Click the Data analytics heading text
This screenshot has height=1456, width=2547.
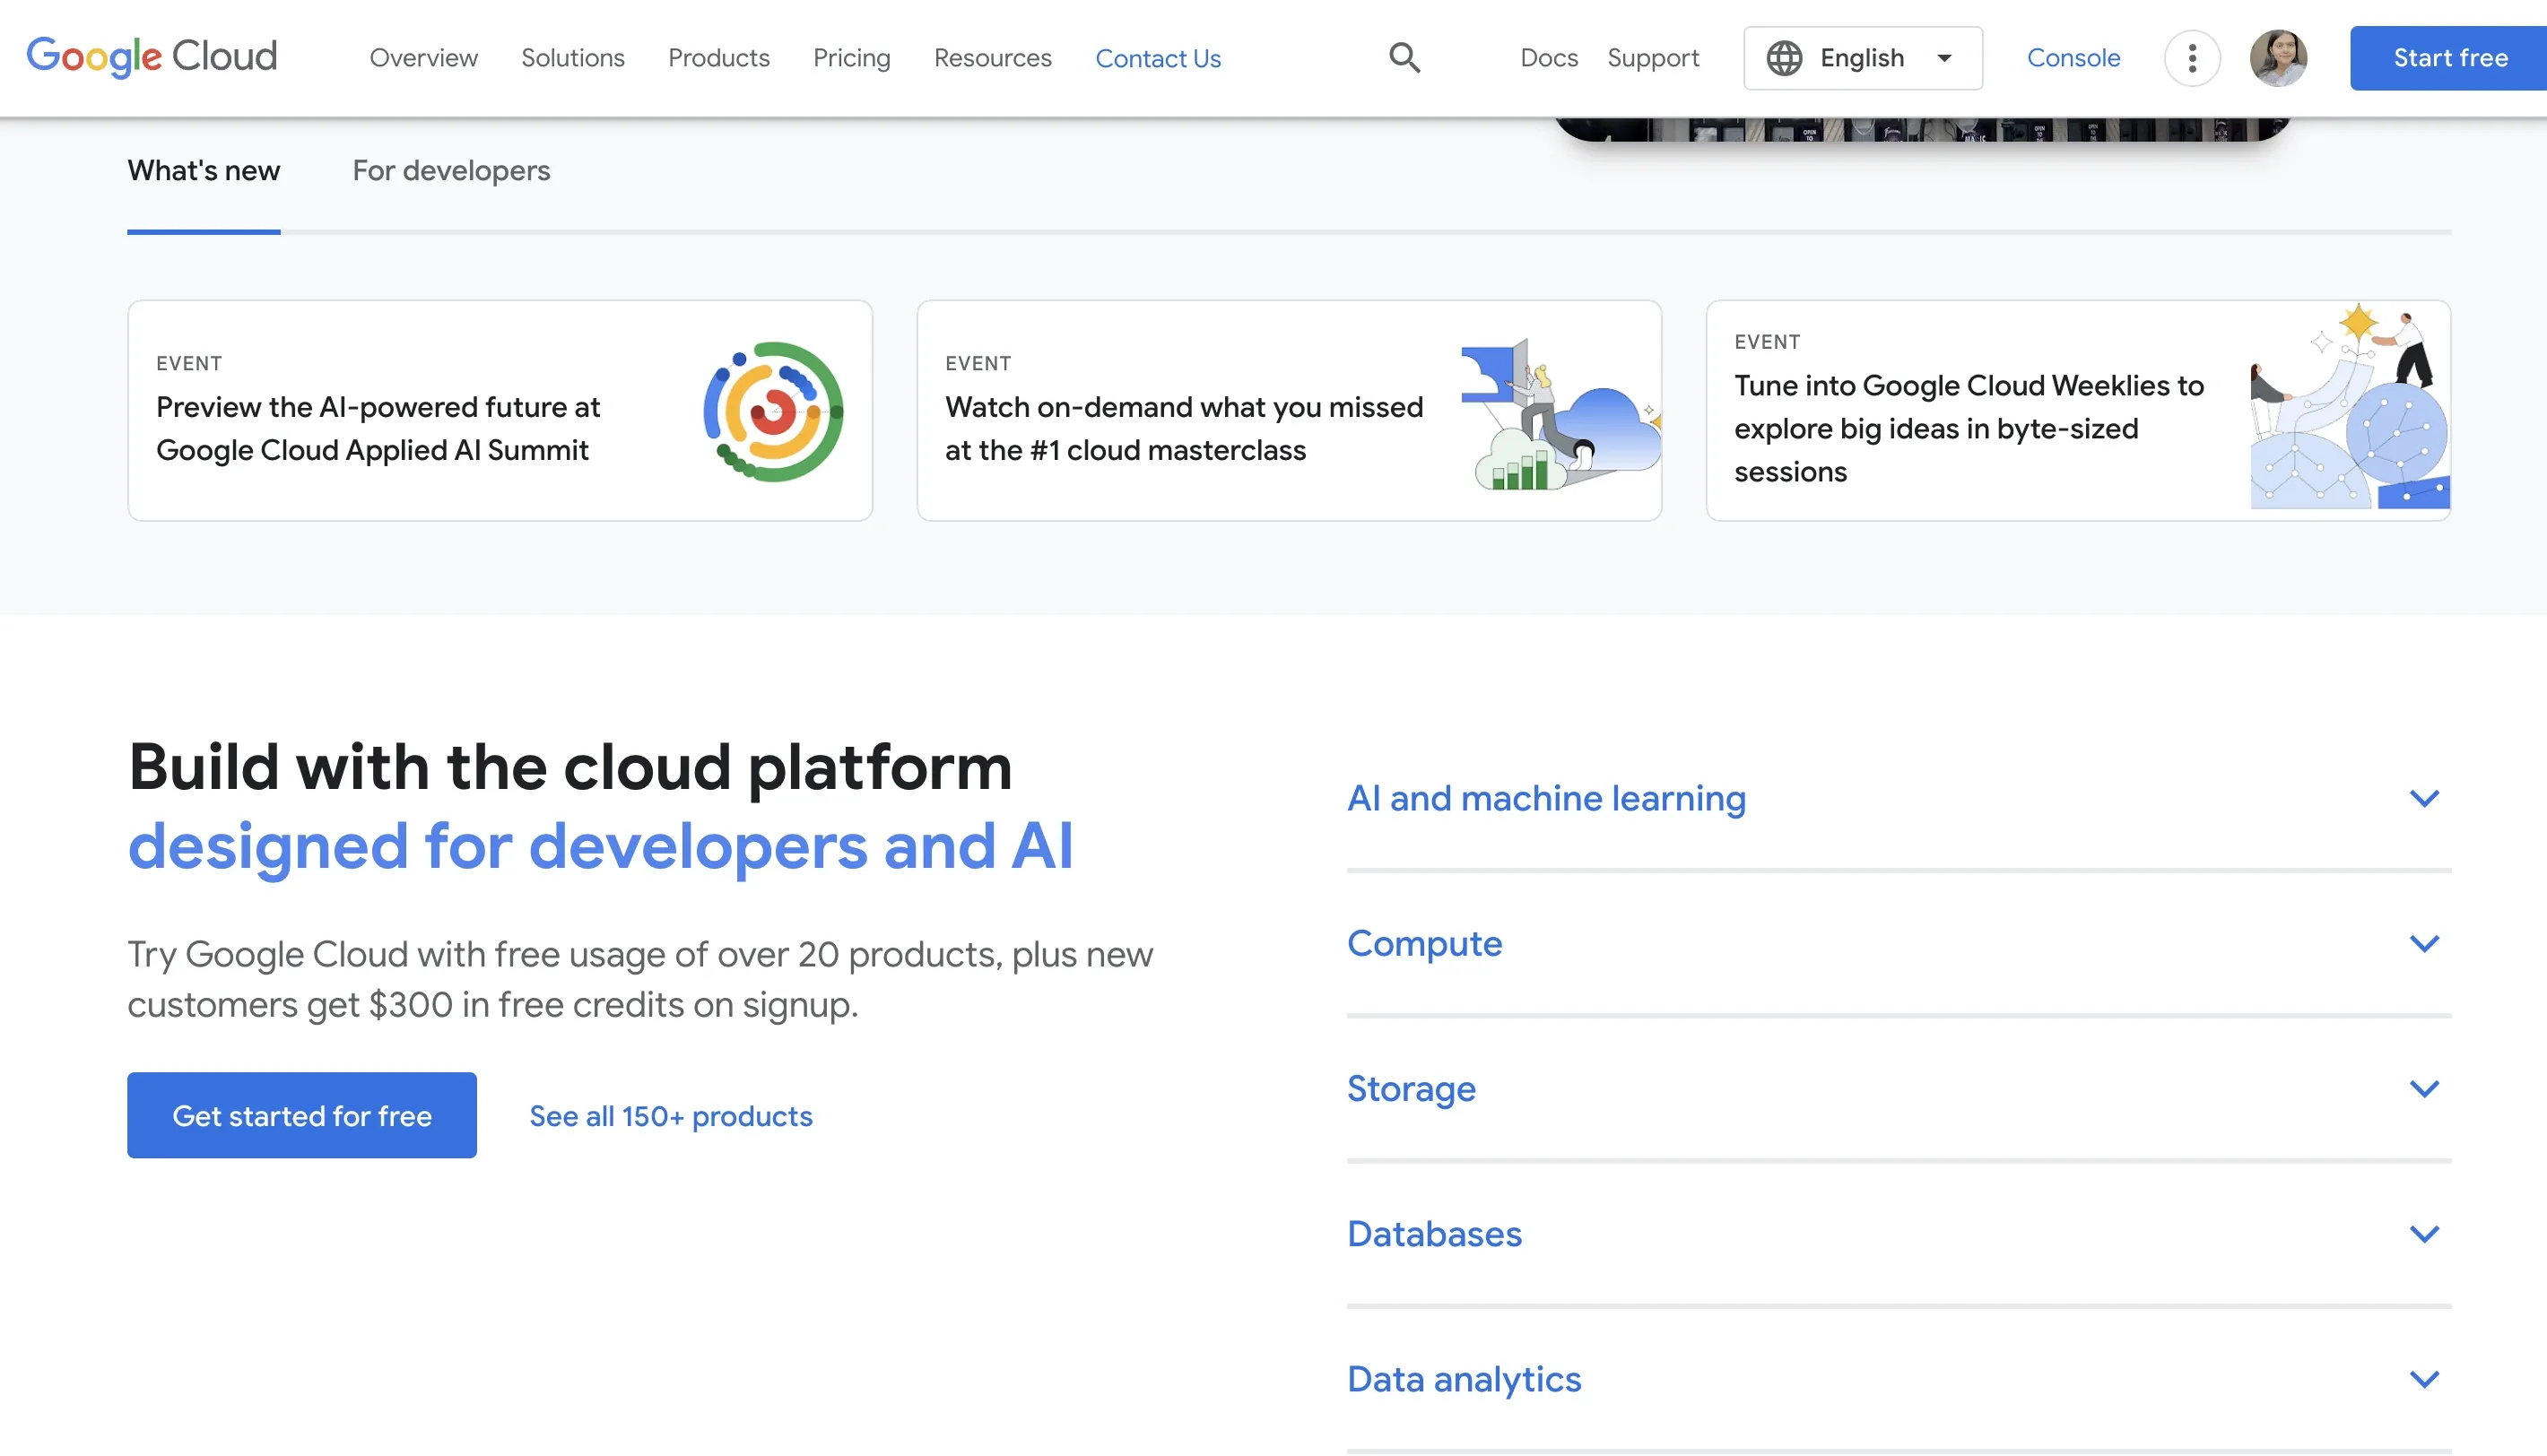(1464, 1379)
